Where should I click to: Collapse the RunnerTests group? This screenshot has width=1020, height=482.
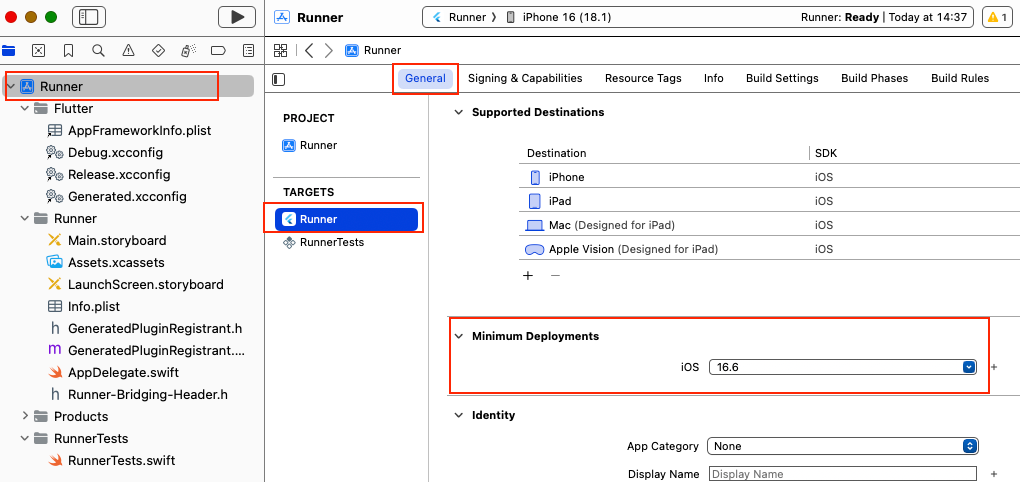[25, 438]
